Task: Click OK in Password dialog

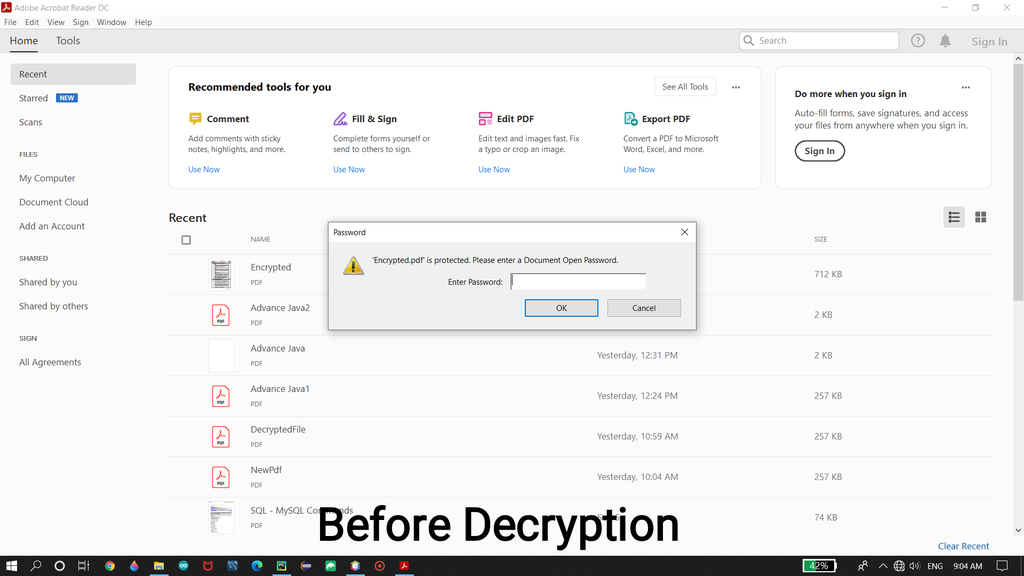Action: 561,308
